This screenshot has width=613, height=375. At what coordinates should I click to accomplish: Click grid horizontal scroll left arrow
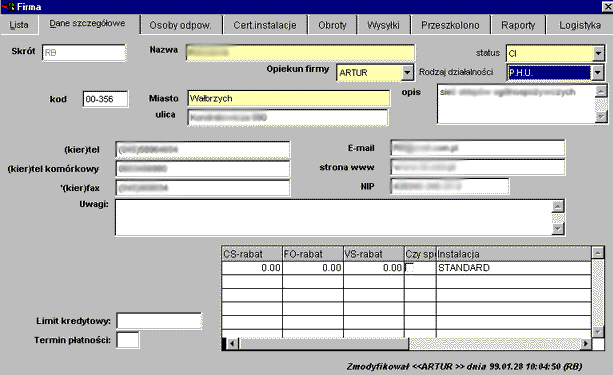click(x=232, y=344)
